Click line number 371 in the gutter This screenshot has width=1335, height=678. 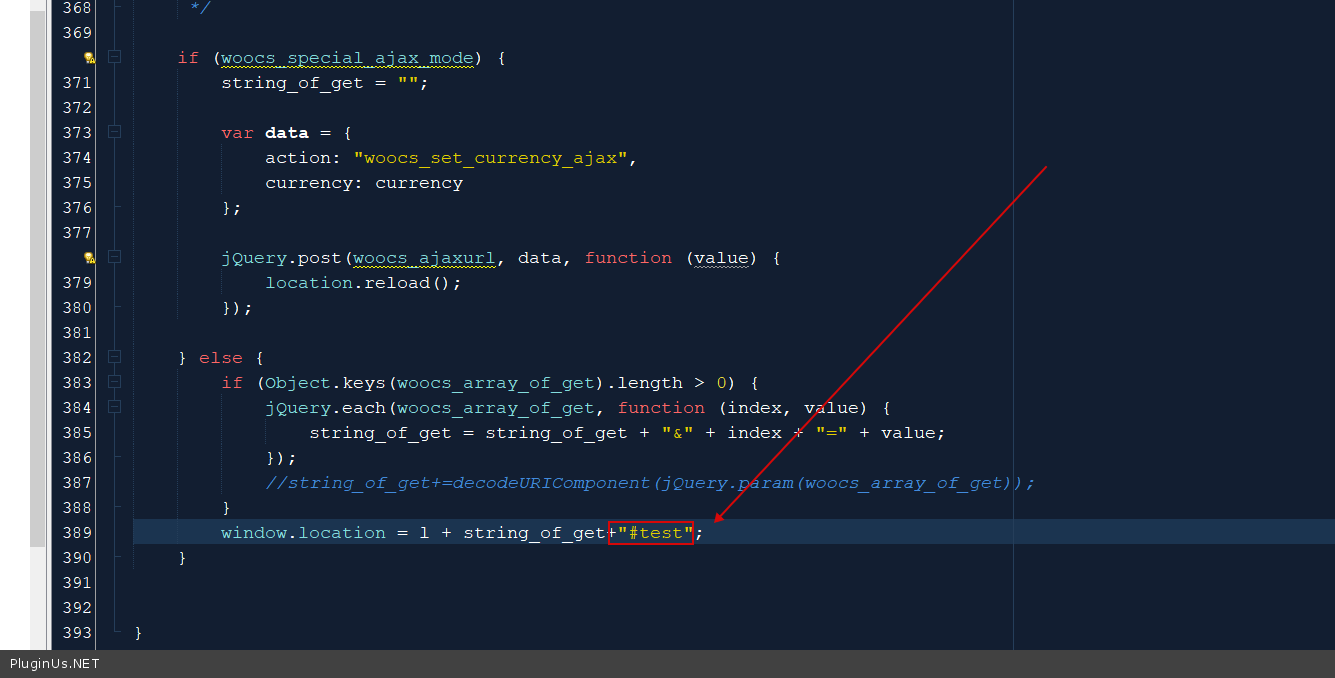pyautogui.click(x=77, y=83)
